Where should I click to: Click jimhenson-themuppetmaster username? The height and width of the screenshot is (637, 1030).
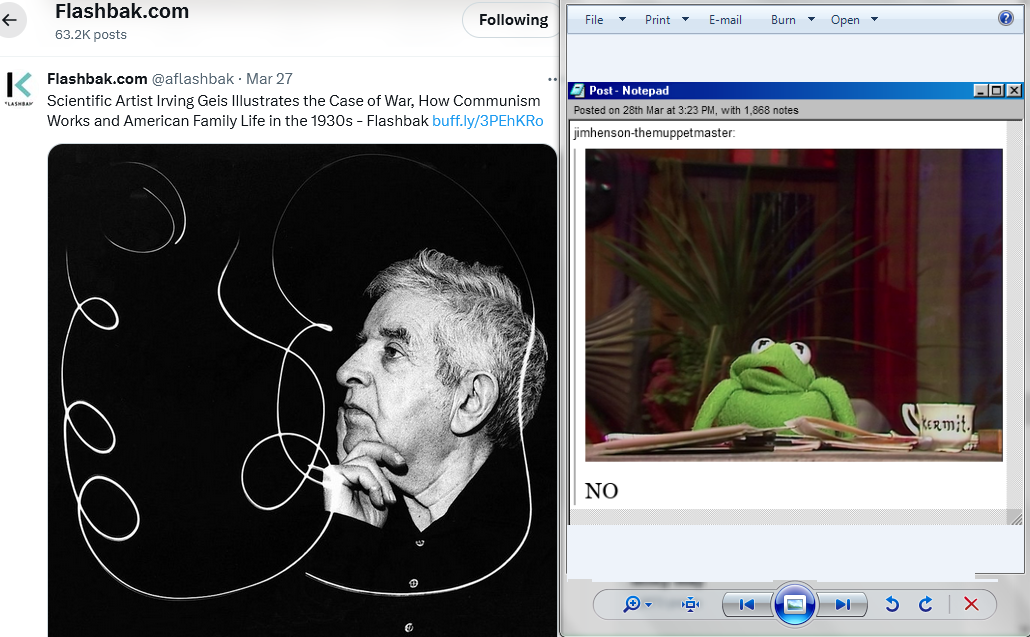(x=653, y=133)
